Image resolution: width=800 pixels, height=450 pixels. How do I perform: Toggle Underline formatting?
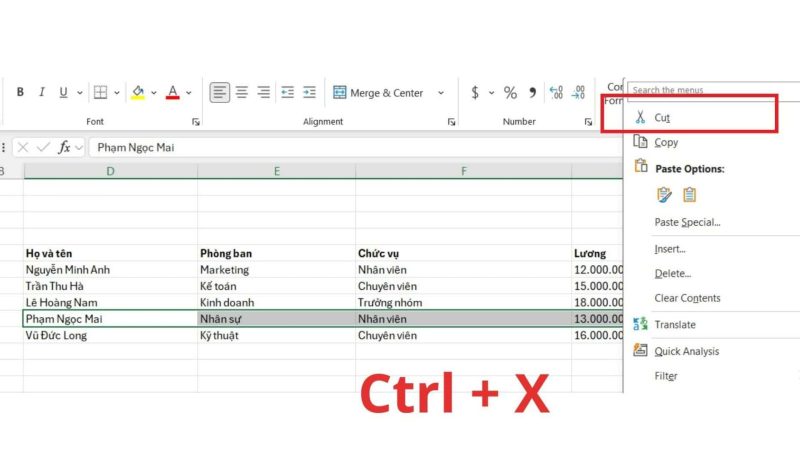coord(63,92)
